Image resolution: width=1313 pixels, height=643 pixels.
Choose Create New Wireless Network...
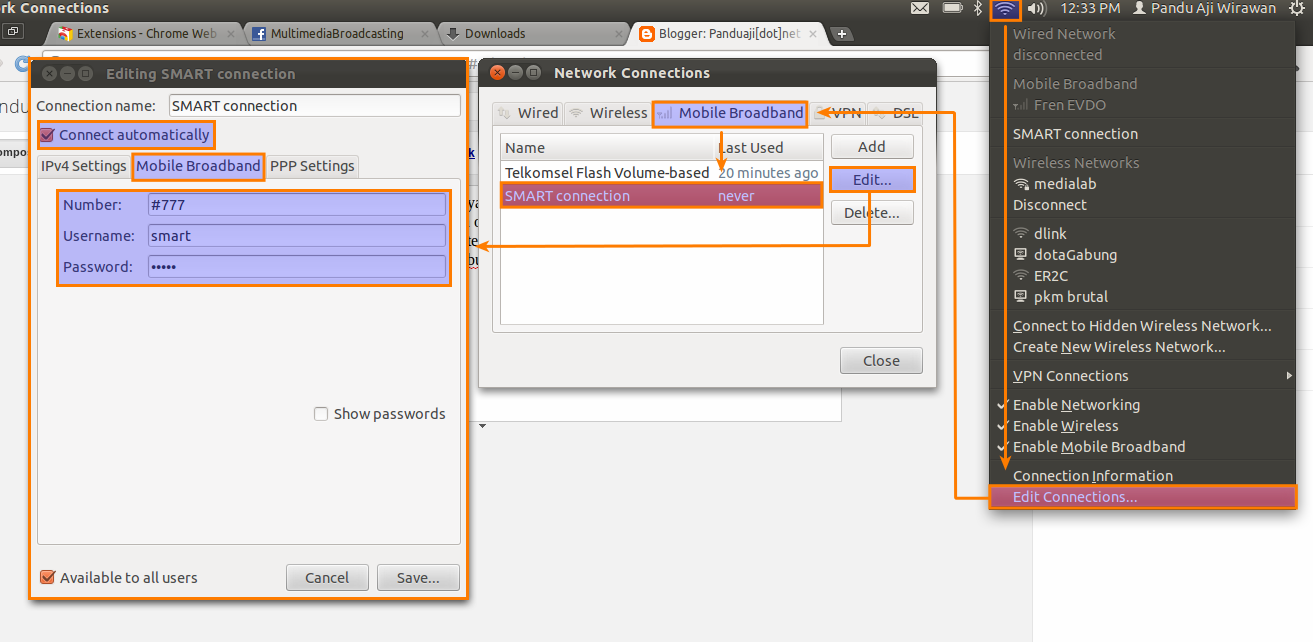pos(1142,347)
